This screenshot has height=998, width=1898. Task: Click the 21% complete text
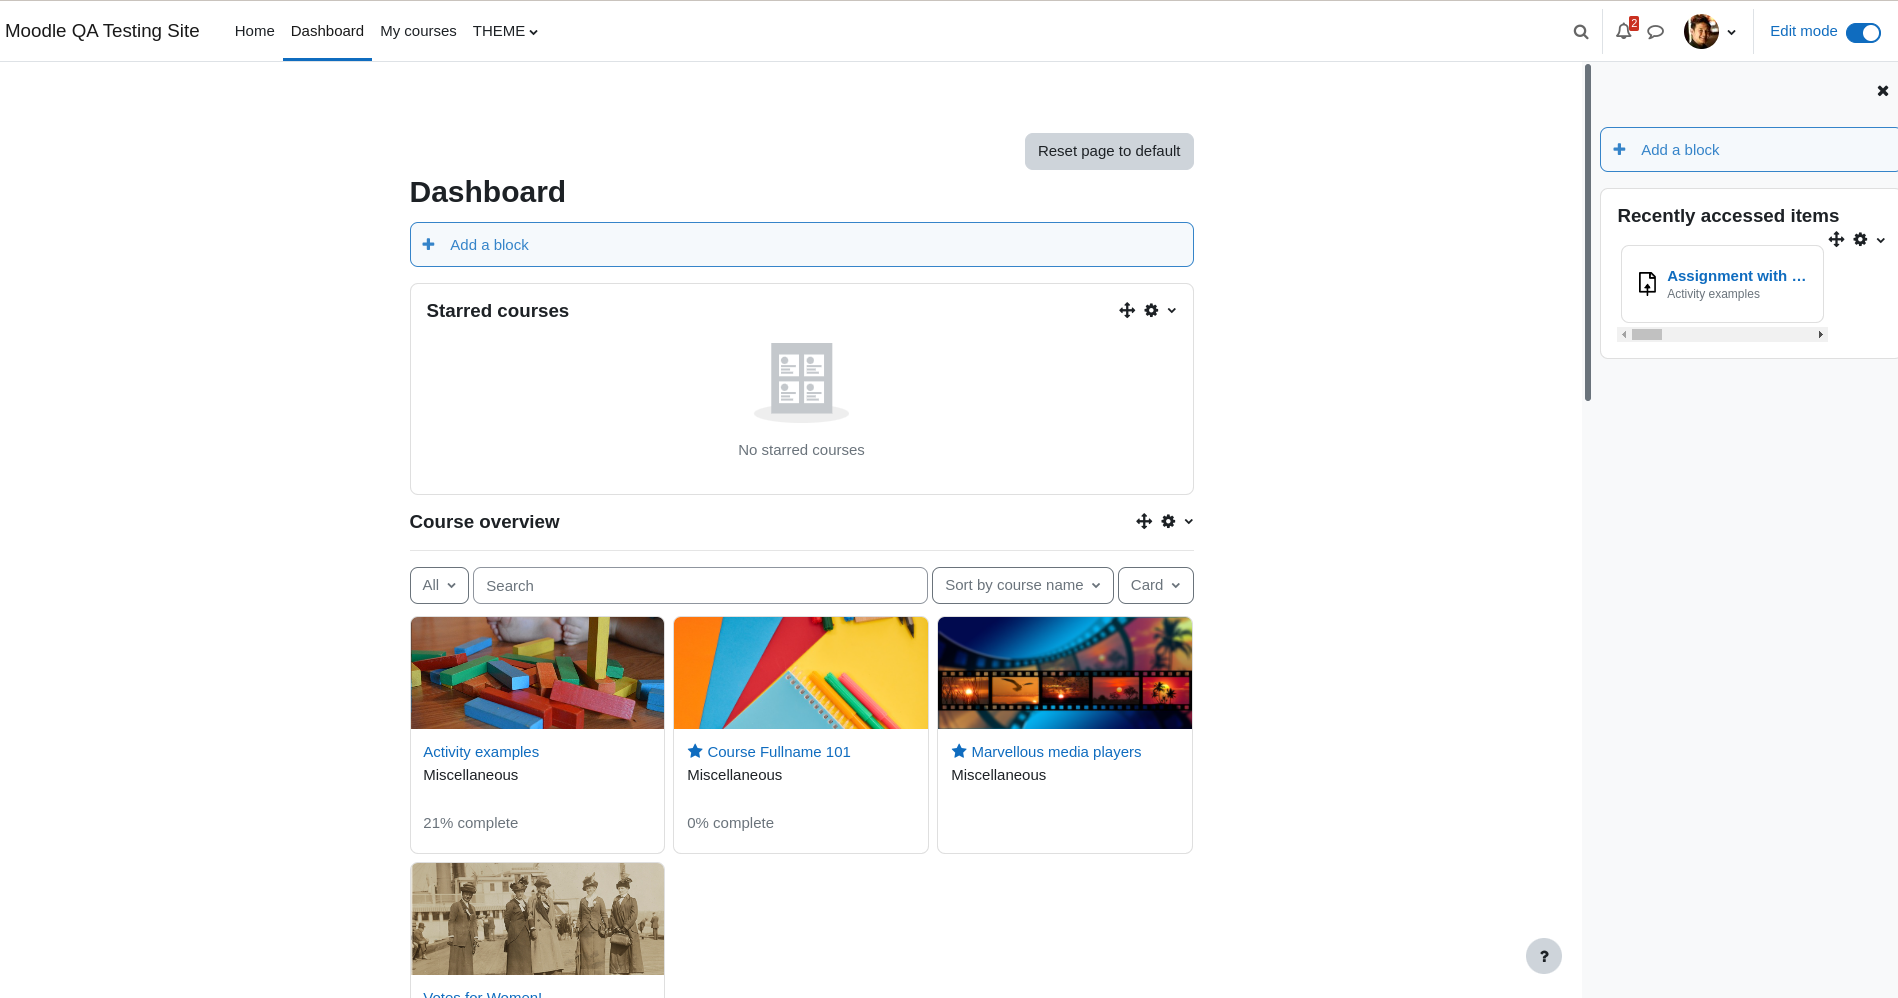coord(470,823)
